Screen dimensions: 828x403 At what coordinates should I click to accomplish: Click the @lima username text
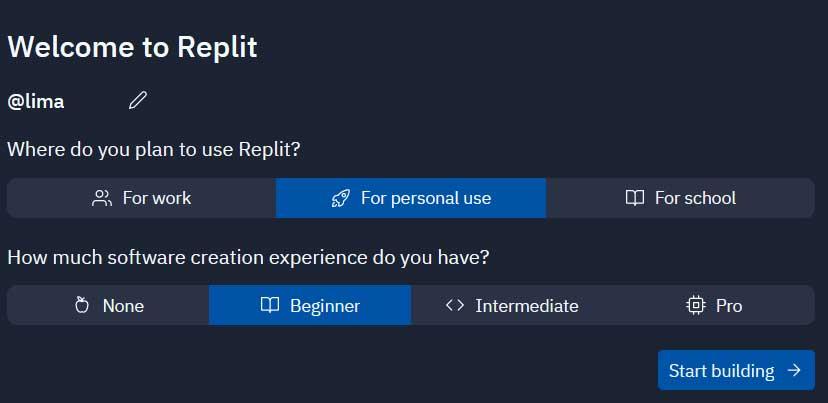36,101
